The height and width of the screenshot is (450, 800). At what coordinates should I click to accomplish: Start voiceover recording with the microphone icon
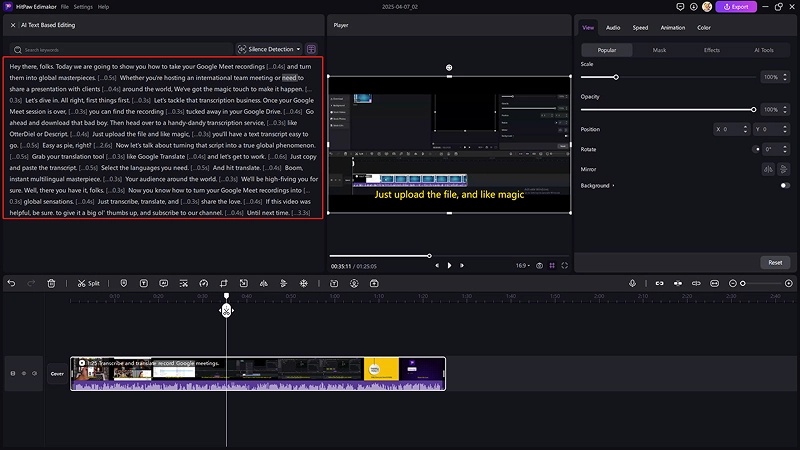[x=633, y=283]
